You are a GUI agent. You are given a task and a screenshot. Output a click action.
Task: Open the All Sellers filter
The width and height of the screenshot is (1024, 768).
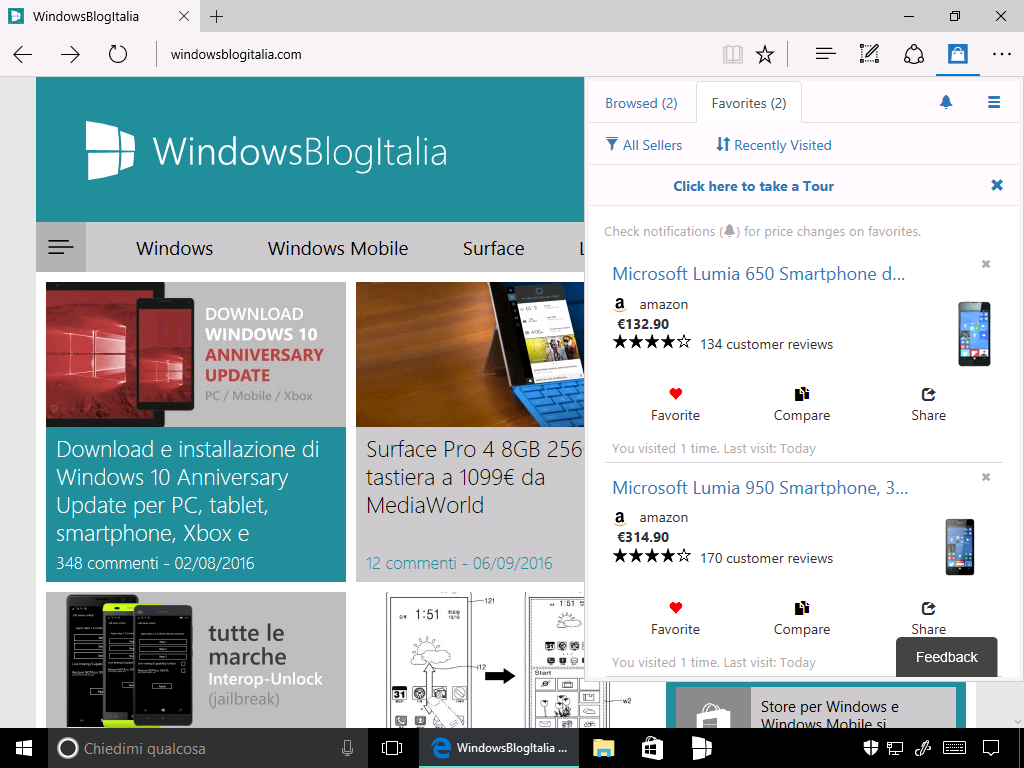pos(643,145)
